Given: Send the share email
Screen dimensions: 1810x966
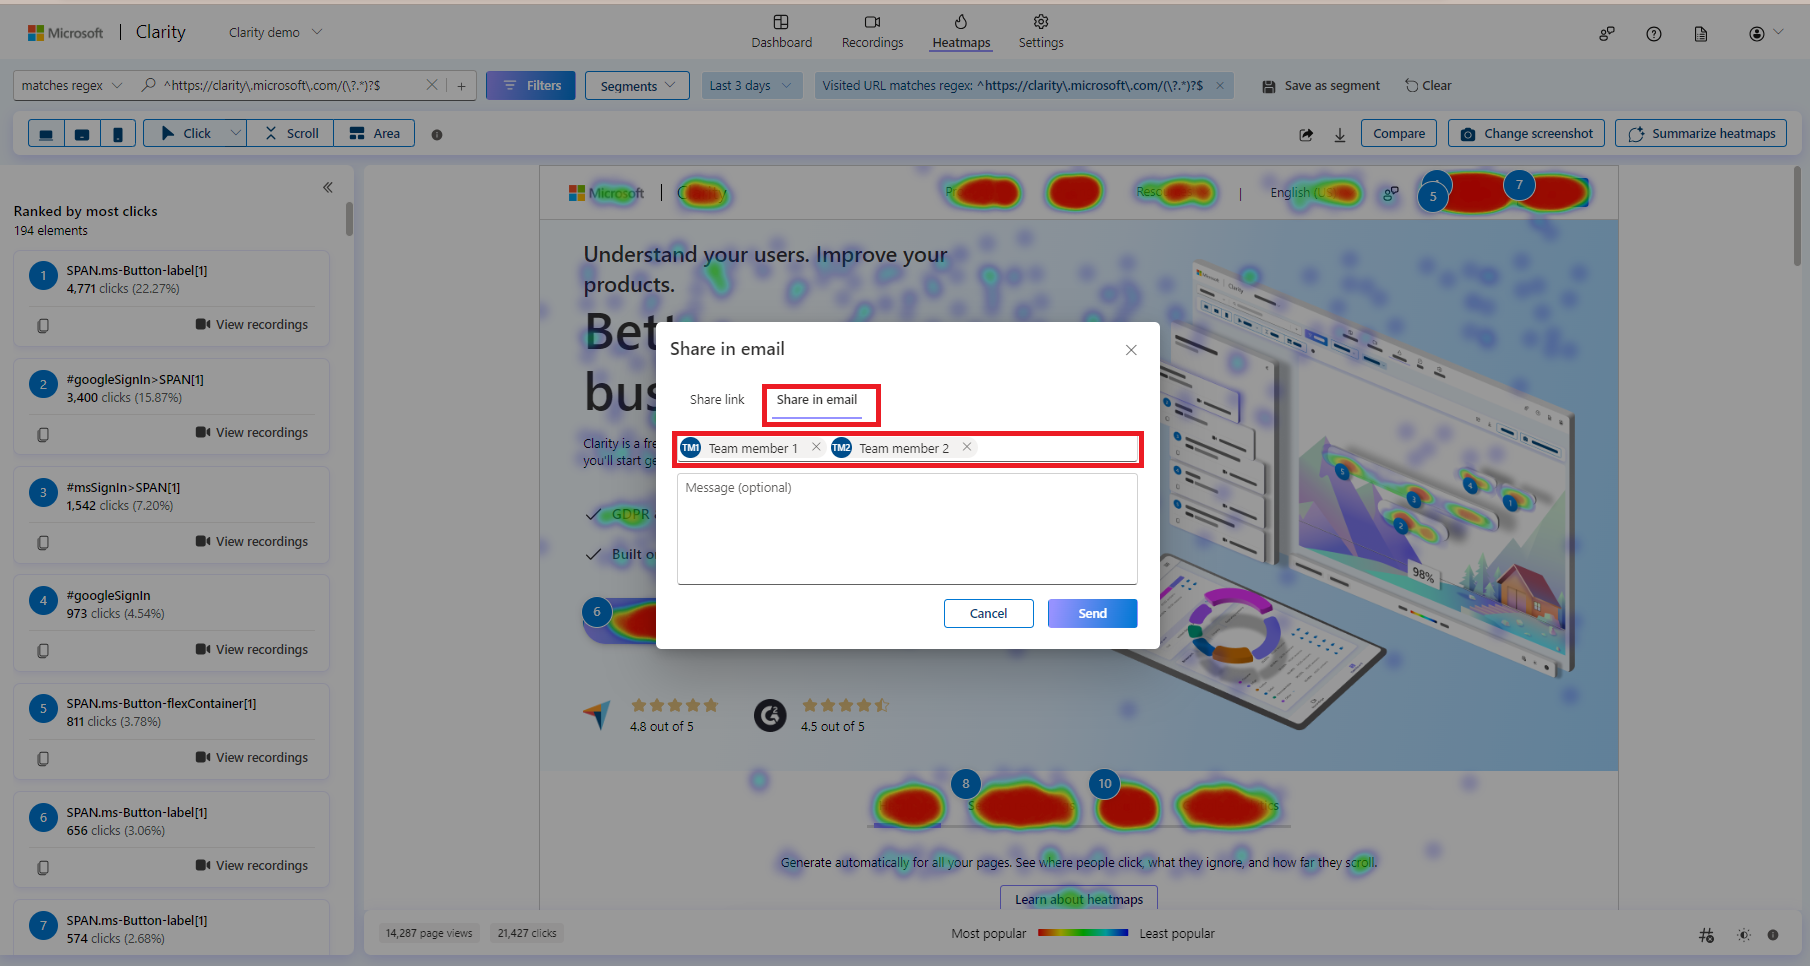Looking at the screenshot, I should [1092, 614].
